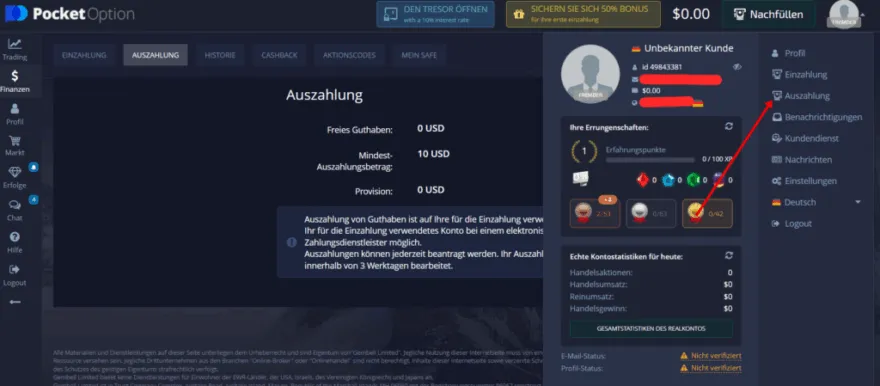880x386 pixels.
Task: Click the profile avatar picture in panel
Action: pos(590,74)
